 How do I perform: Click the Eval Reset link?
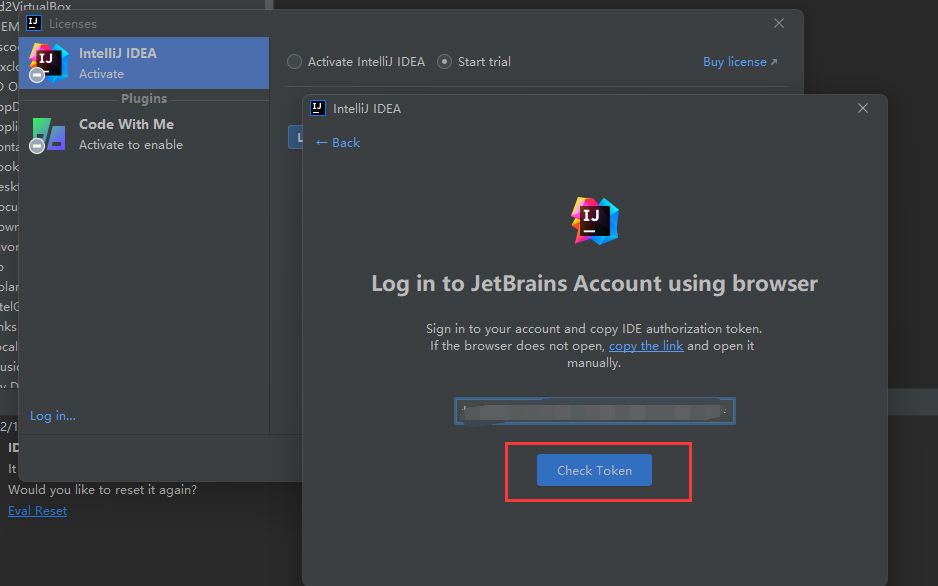point(37,511)
